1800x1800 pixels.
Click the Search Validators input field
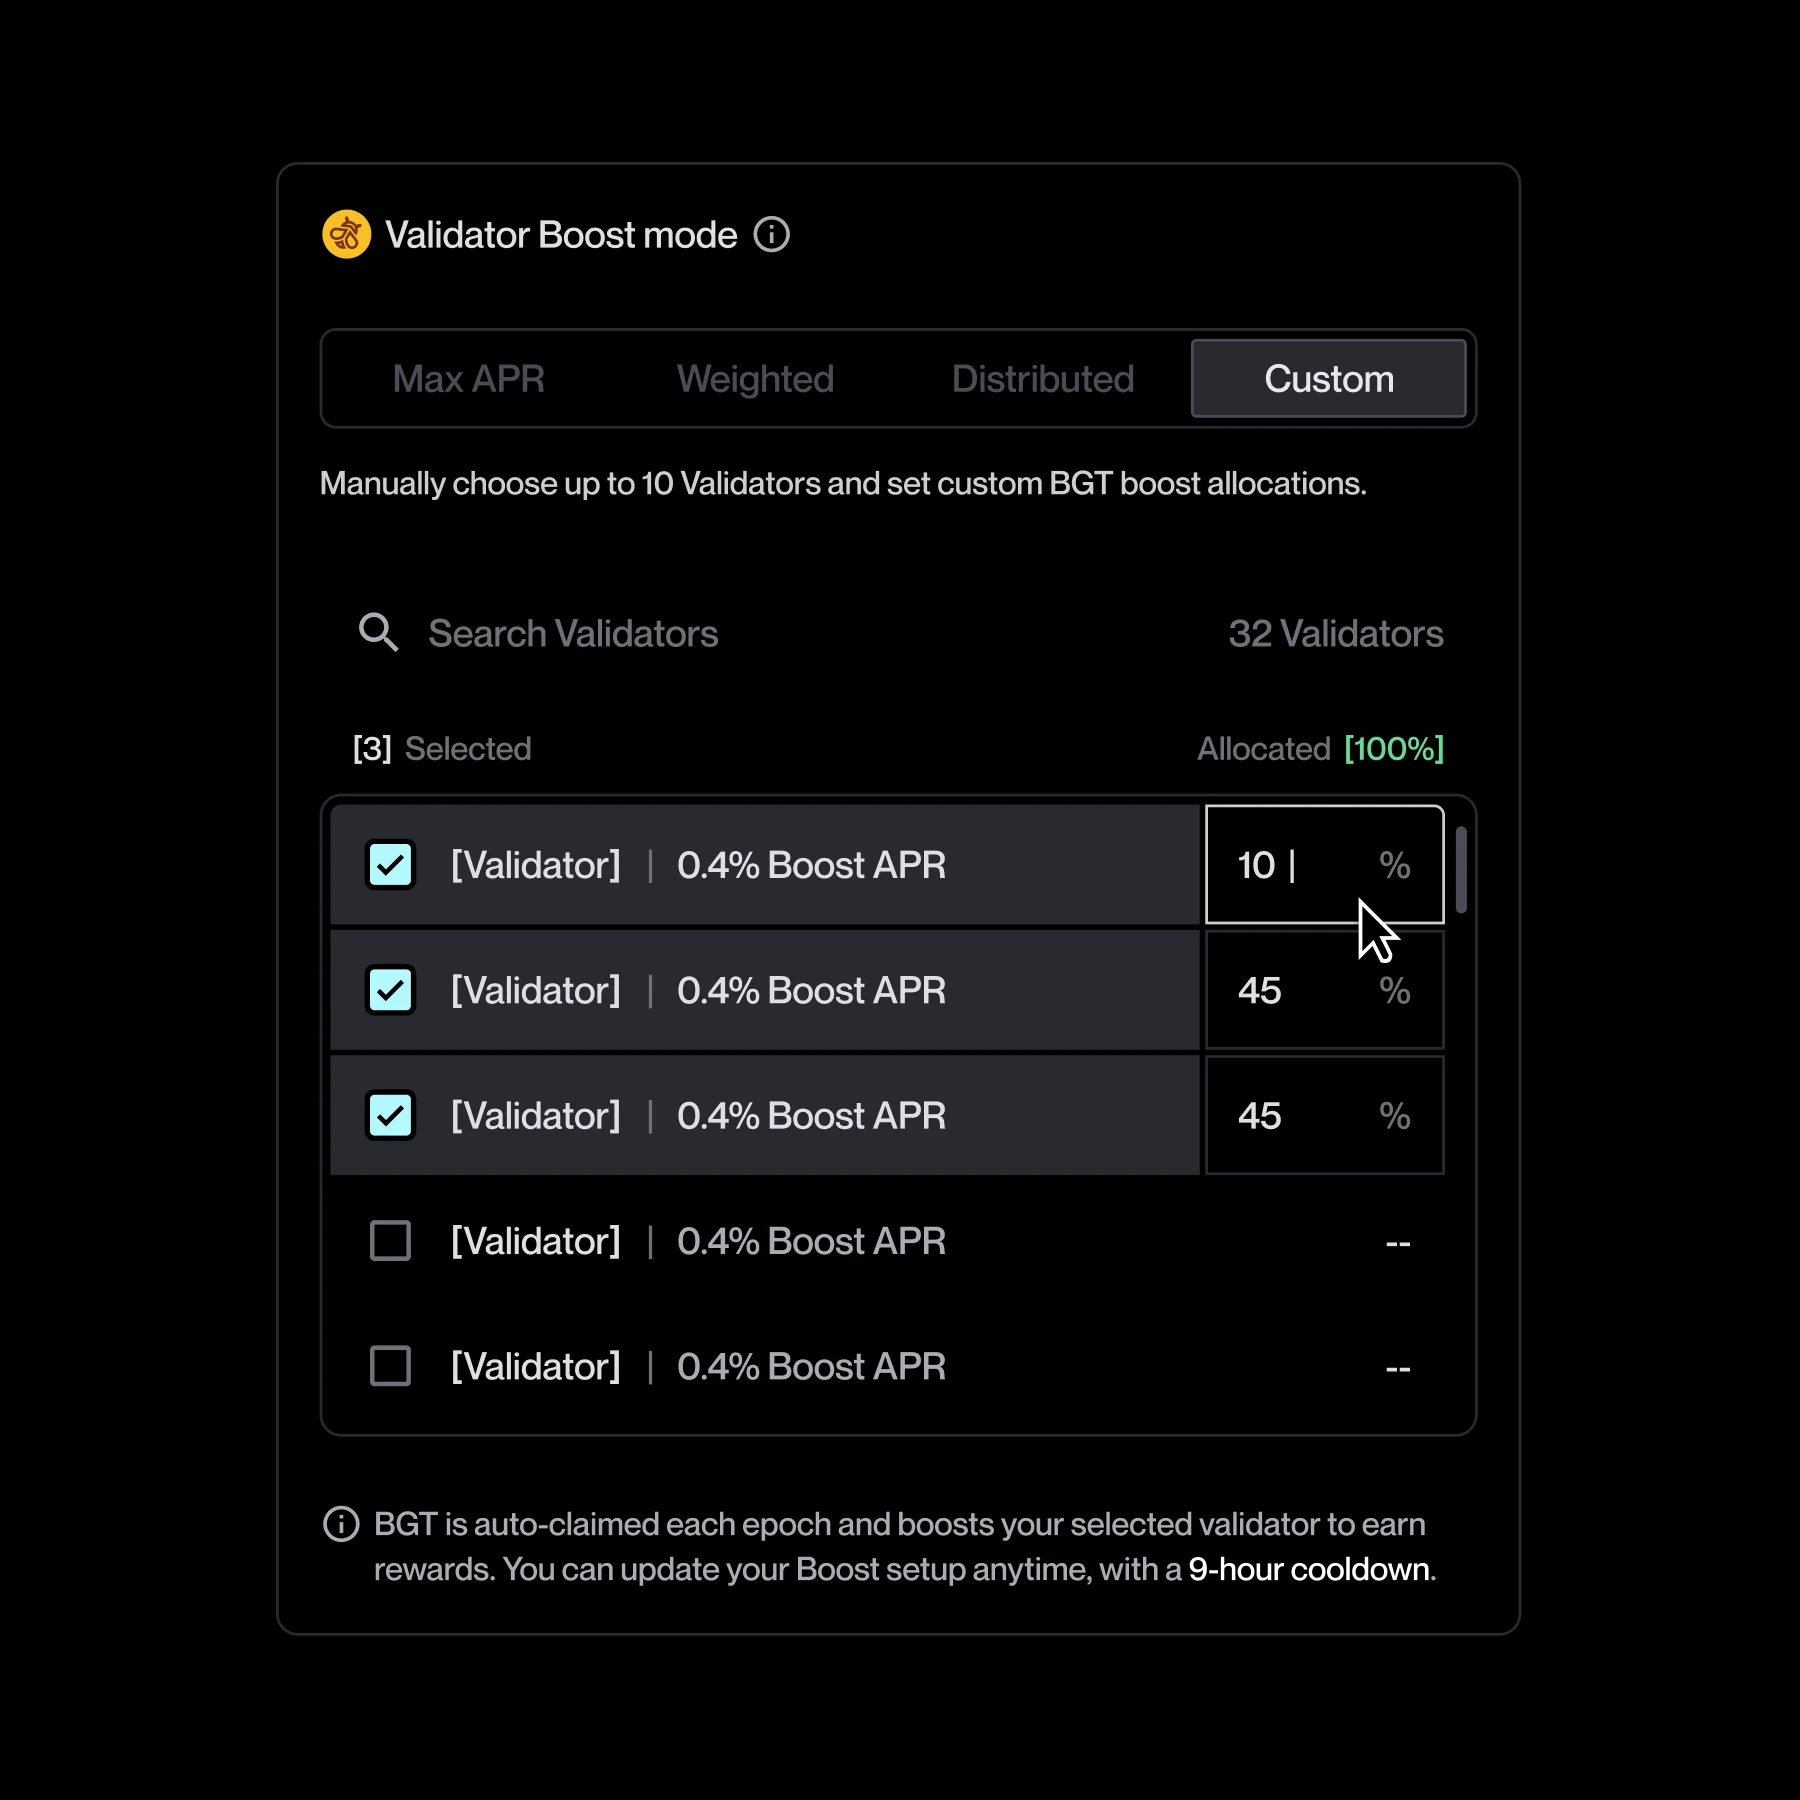click(x=574, y=633)
